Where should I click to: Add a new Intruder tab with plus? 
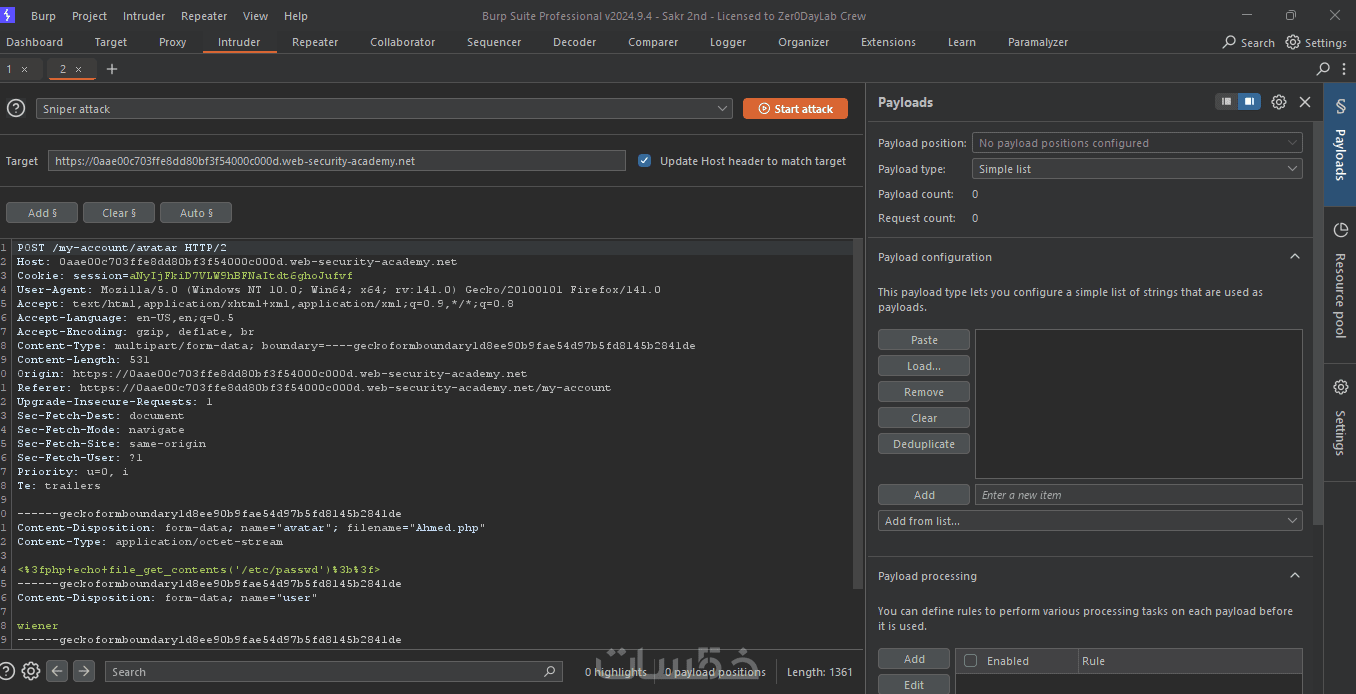click(x=112, y=69)
